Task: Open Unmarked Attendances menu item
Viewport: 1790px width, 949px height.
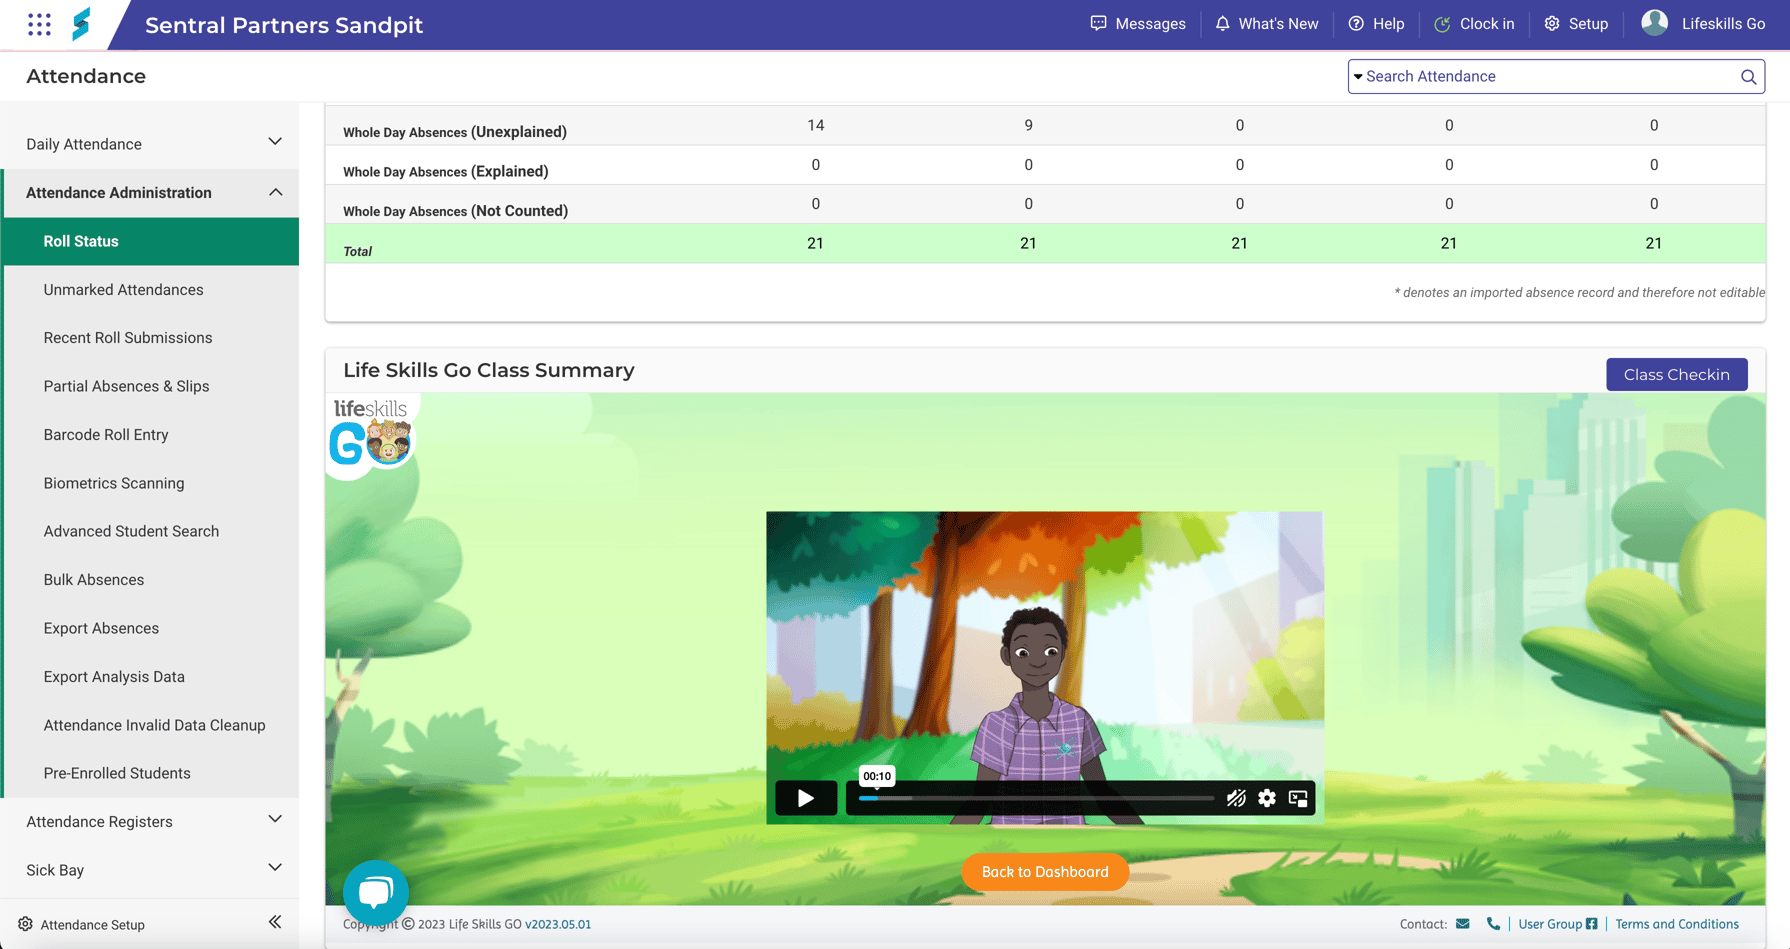Action: [x=123, y=290]
